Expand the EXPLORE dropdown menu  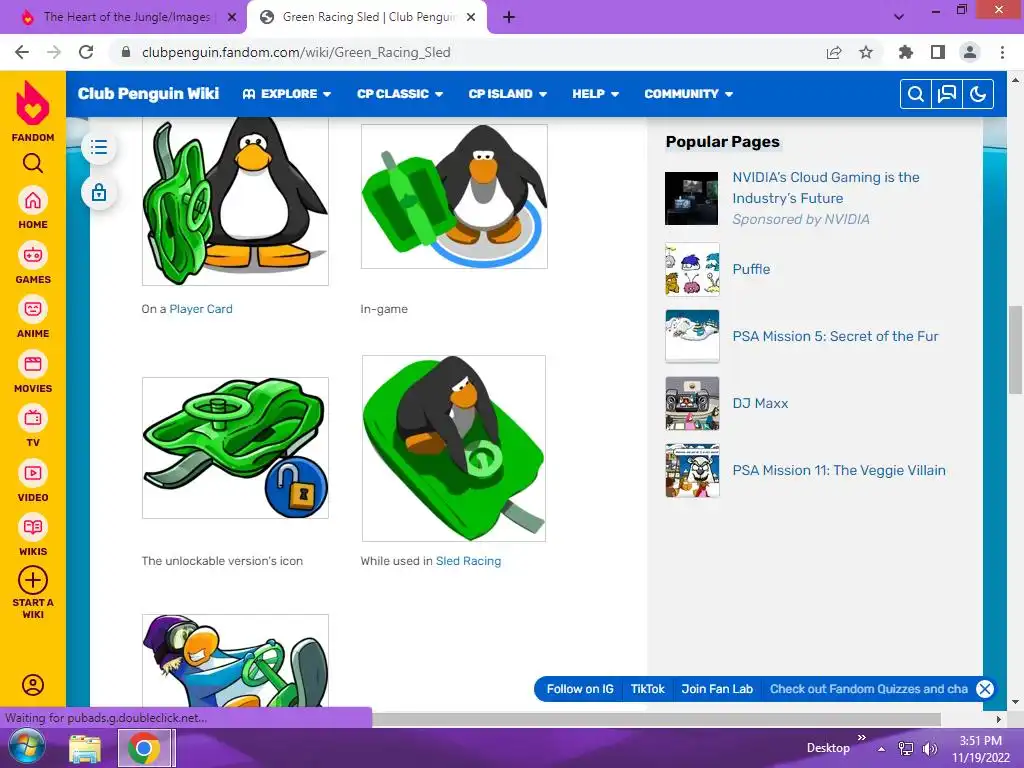(x=287, y=94)
